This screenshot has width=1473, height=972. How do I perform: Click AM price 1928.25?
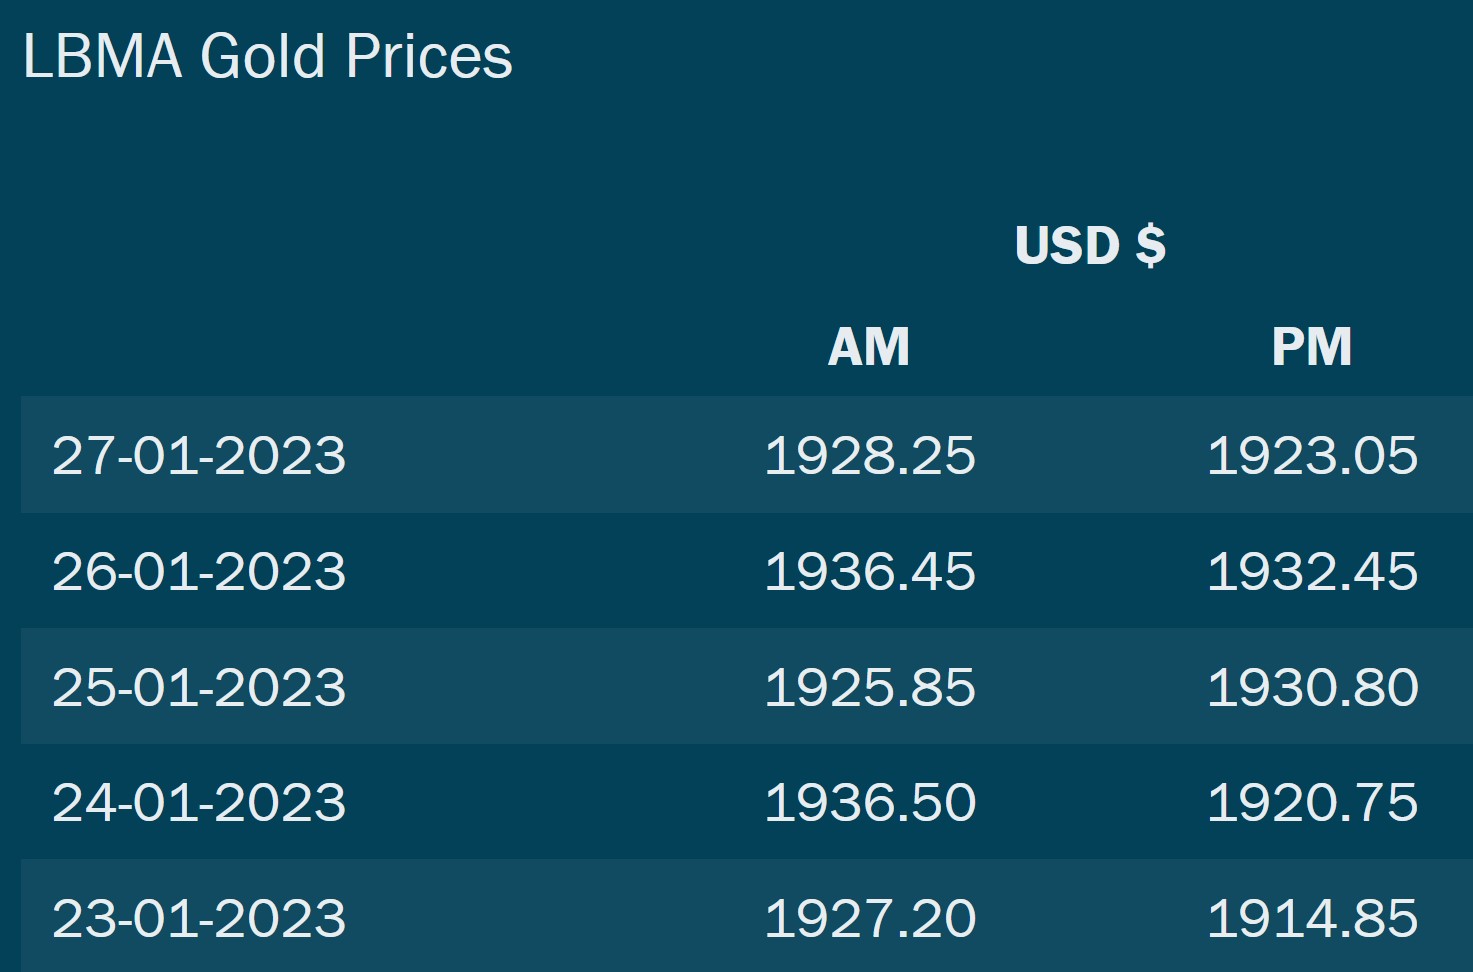pyautogui.click(x=869, y=455)
